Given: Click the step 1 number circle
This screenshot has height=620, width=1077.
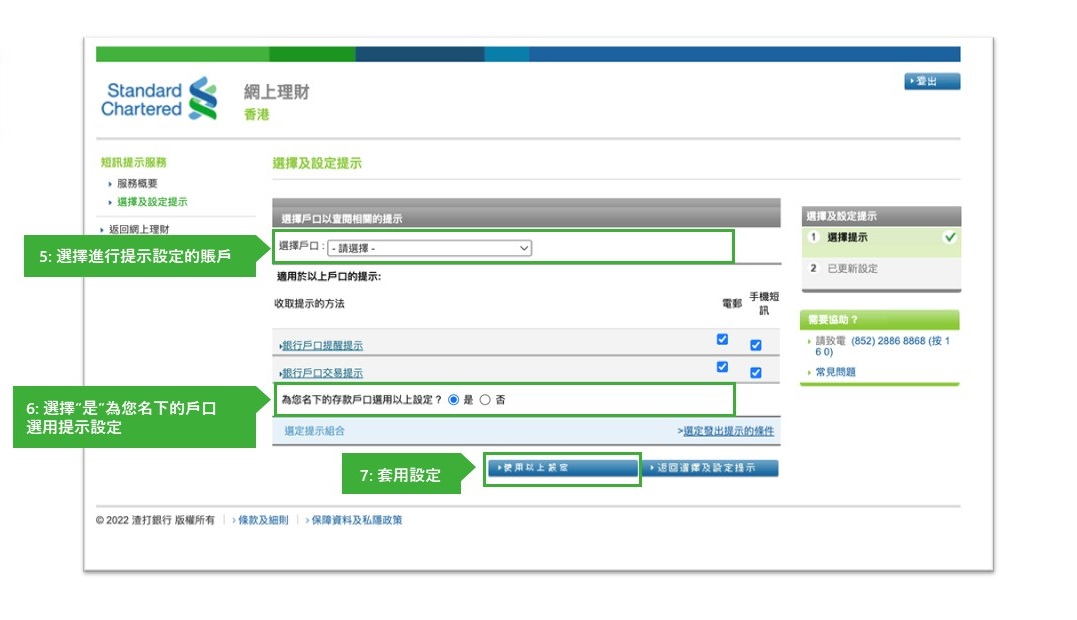Looking at the screenshot, I should click(814, 238).
